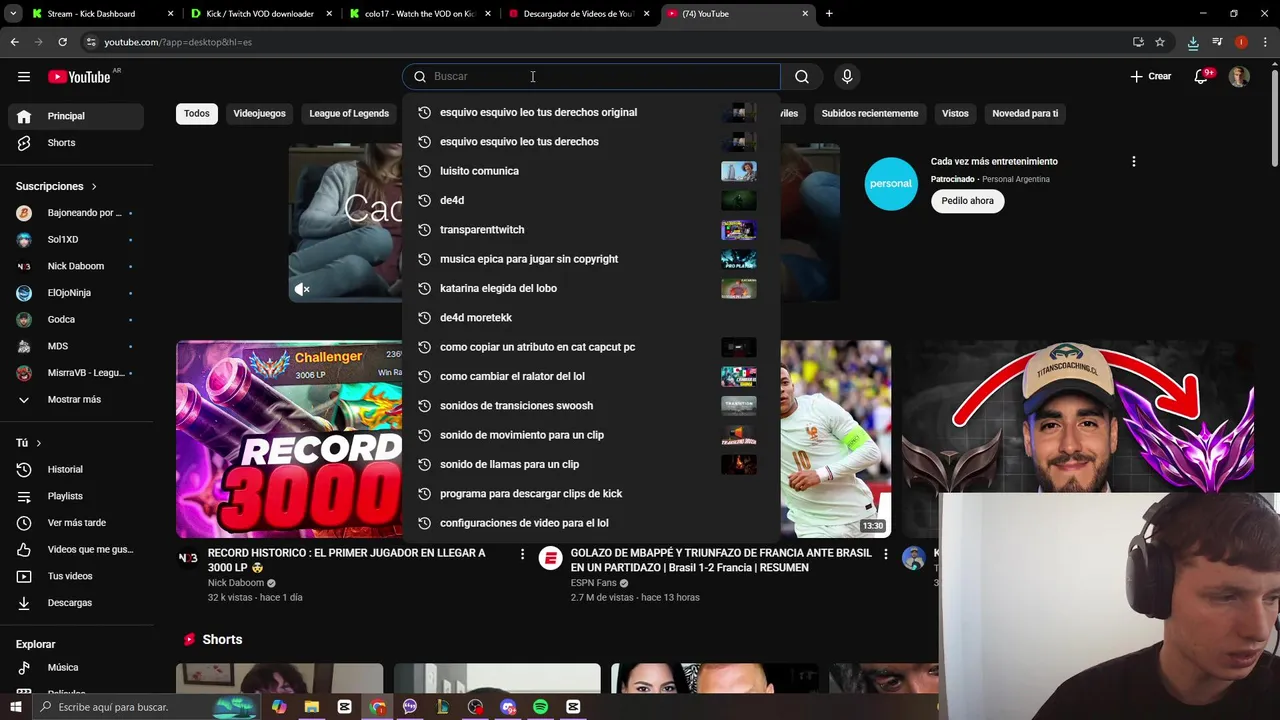The height and width of the screenshot is (720, 1280).
Task: Open ad options three-dot menu
Action: click(x=1133, y=162)
